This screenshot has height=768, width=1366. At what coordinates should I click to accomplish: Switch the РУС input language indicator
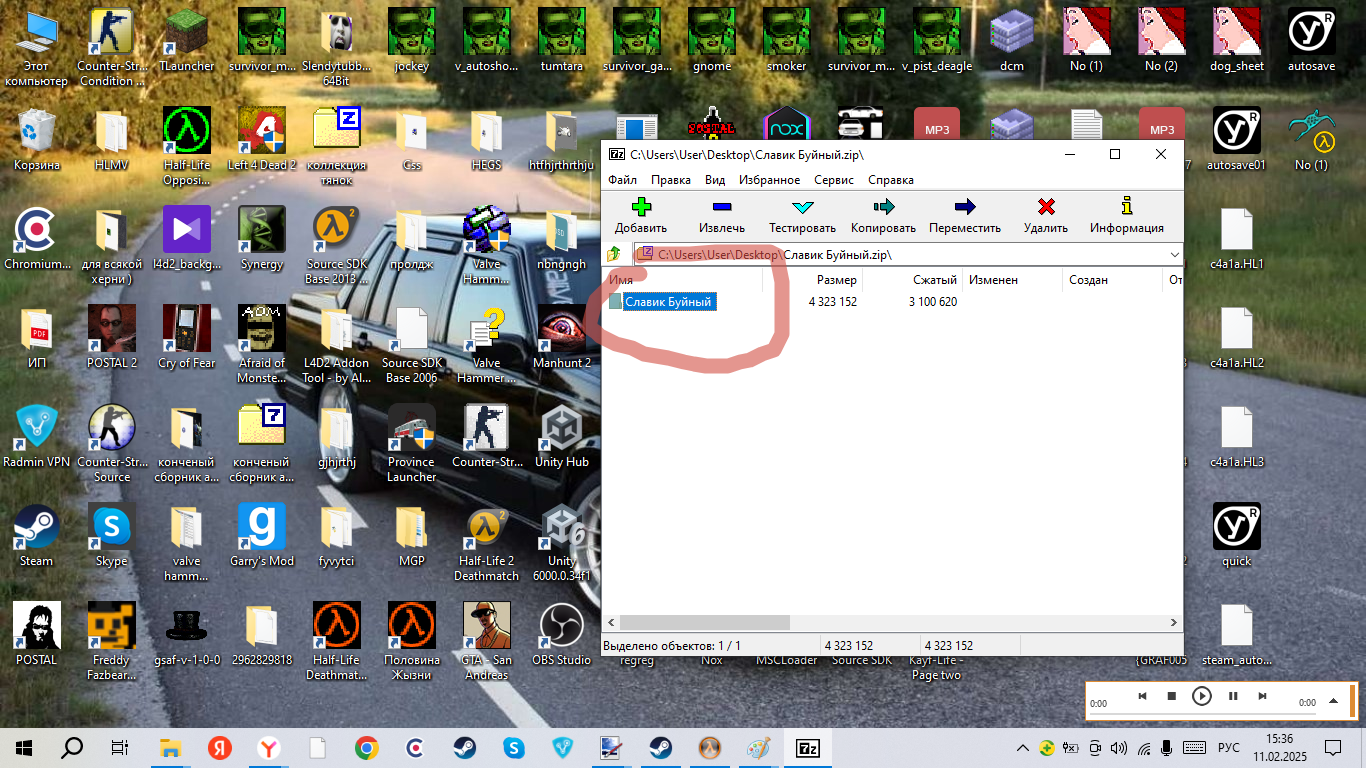click(x=1228, y=748)
